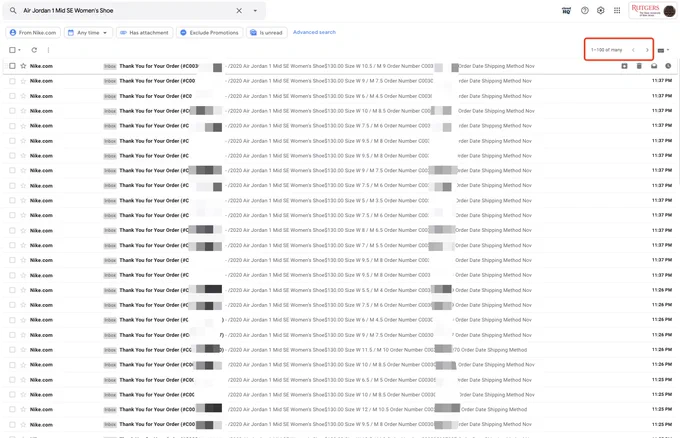Tick the select-all checkbox in toolbar
Screen dimensions: 680x438
pyautogui.click(x=12, y=50)
